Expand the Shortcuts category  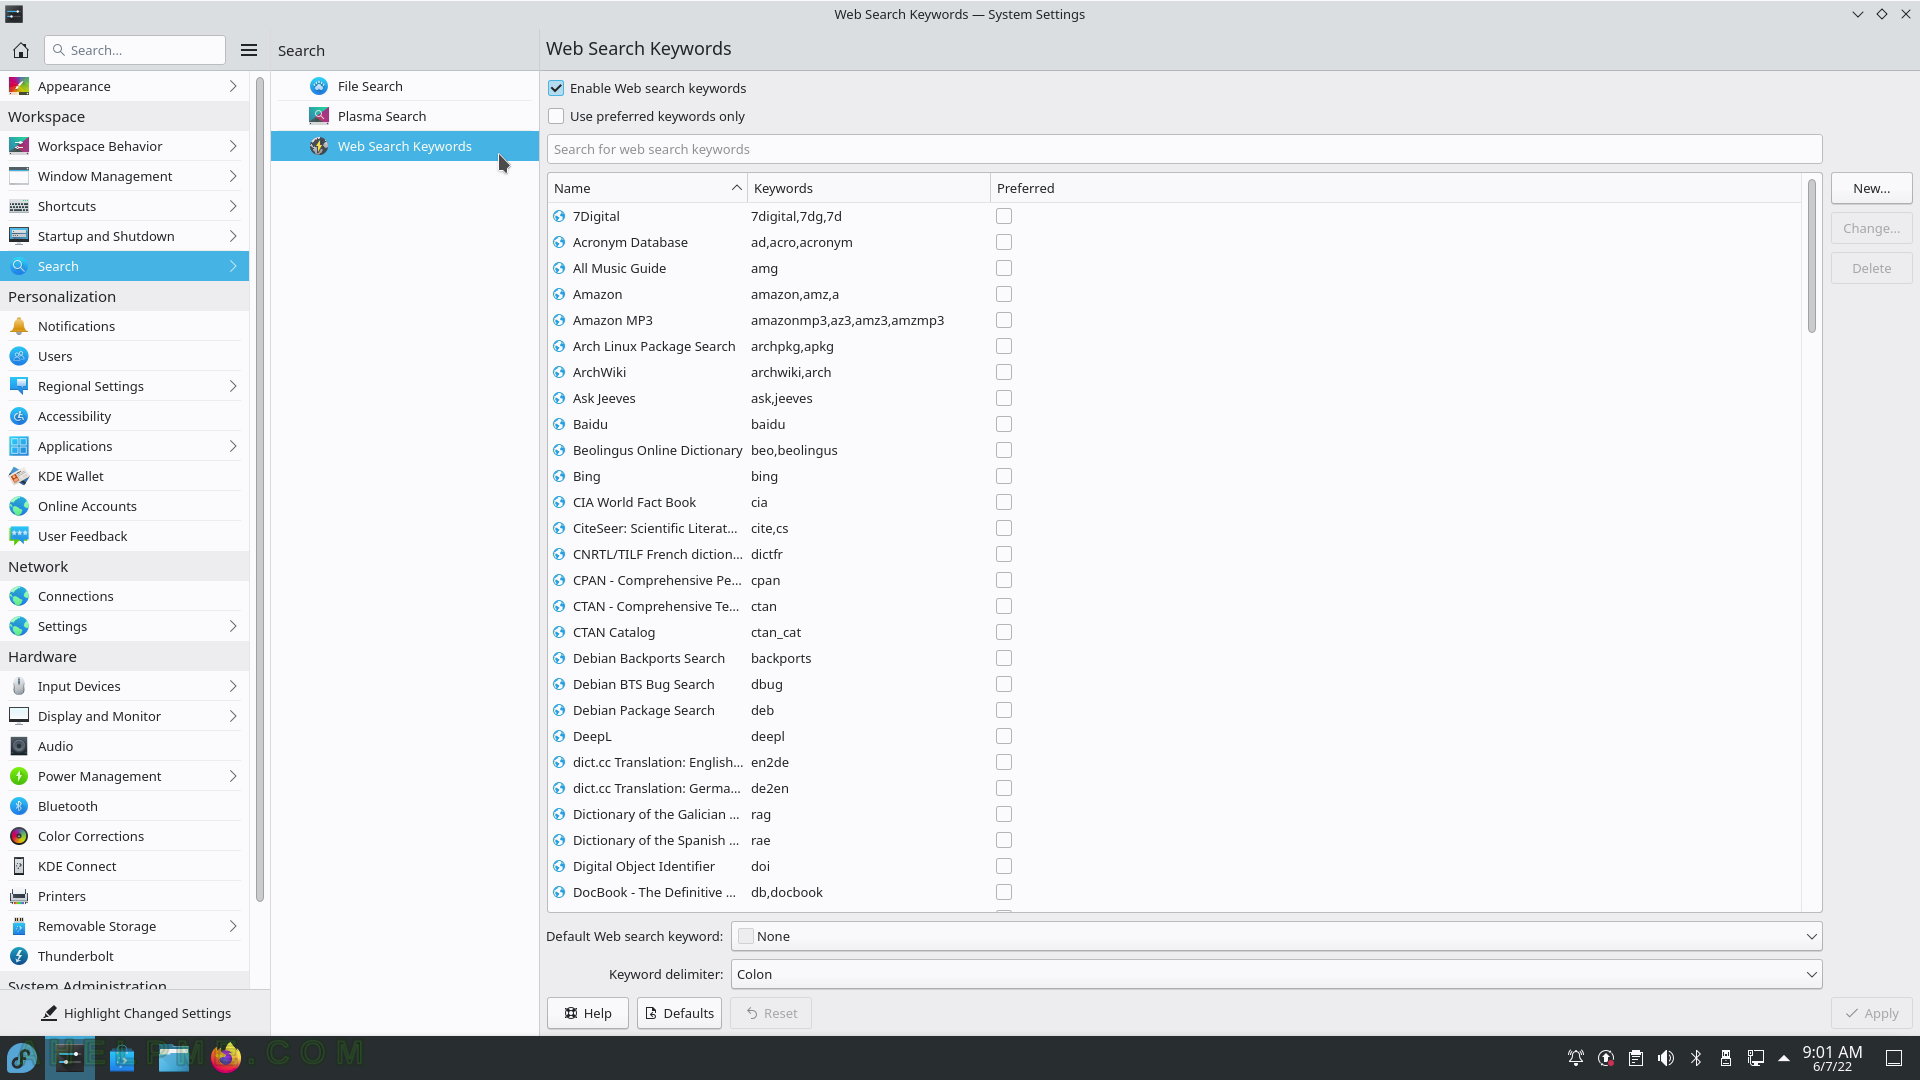233,206
